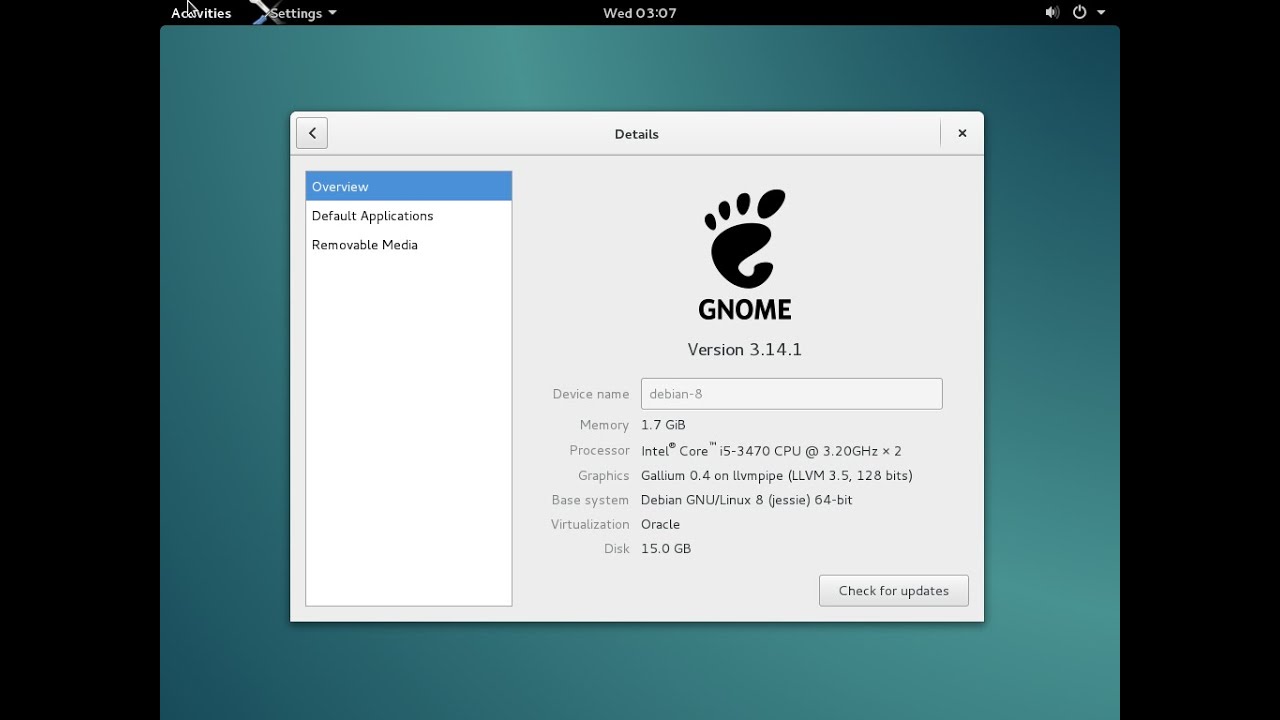Click the power icon in top bar

click(1080, 13)
